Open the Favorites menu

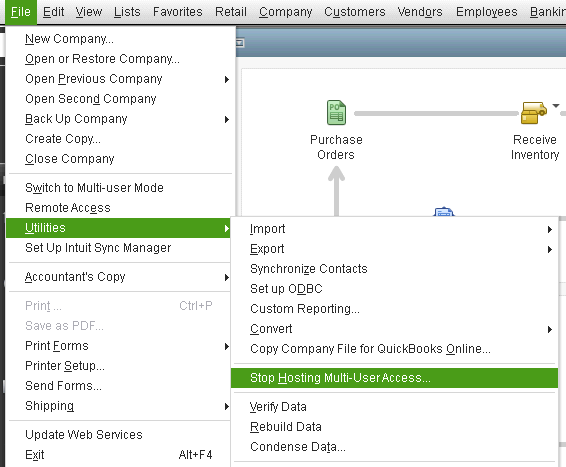(x=178, y=12)
